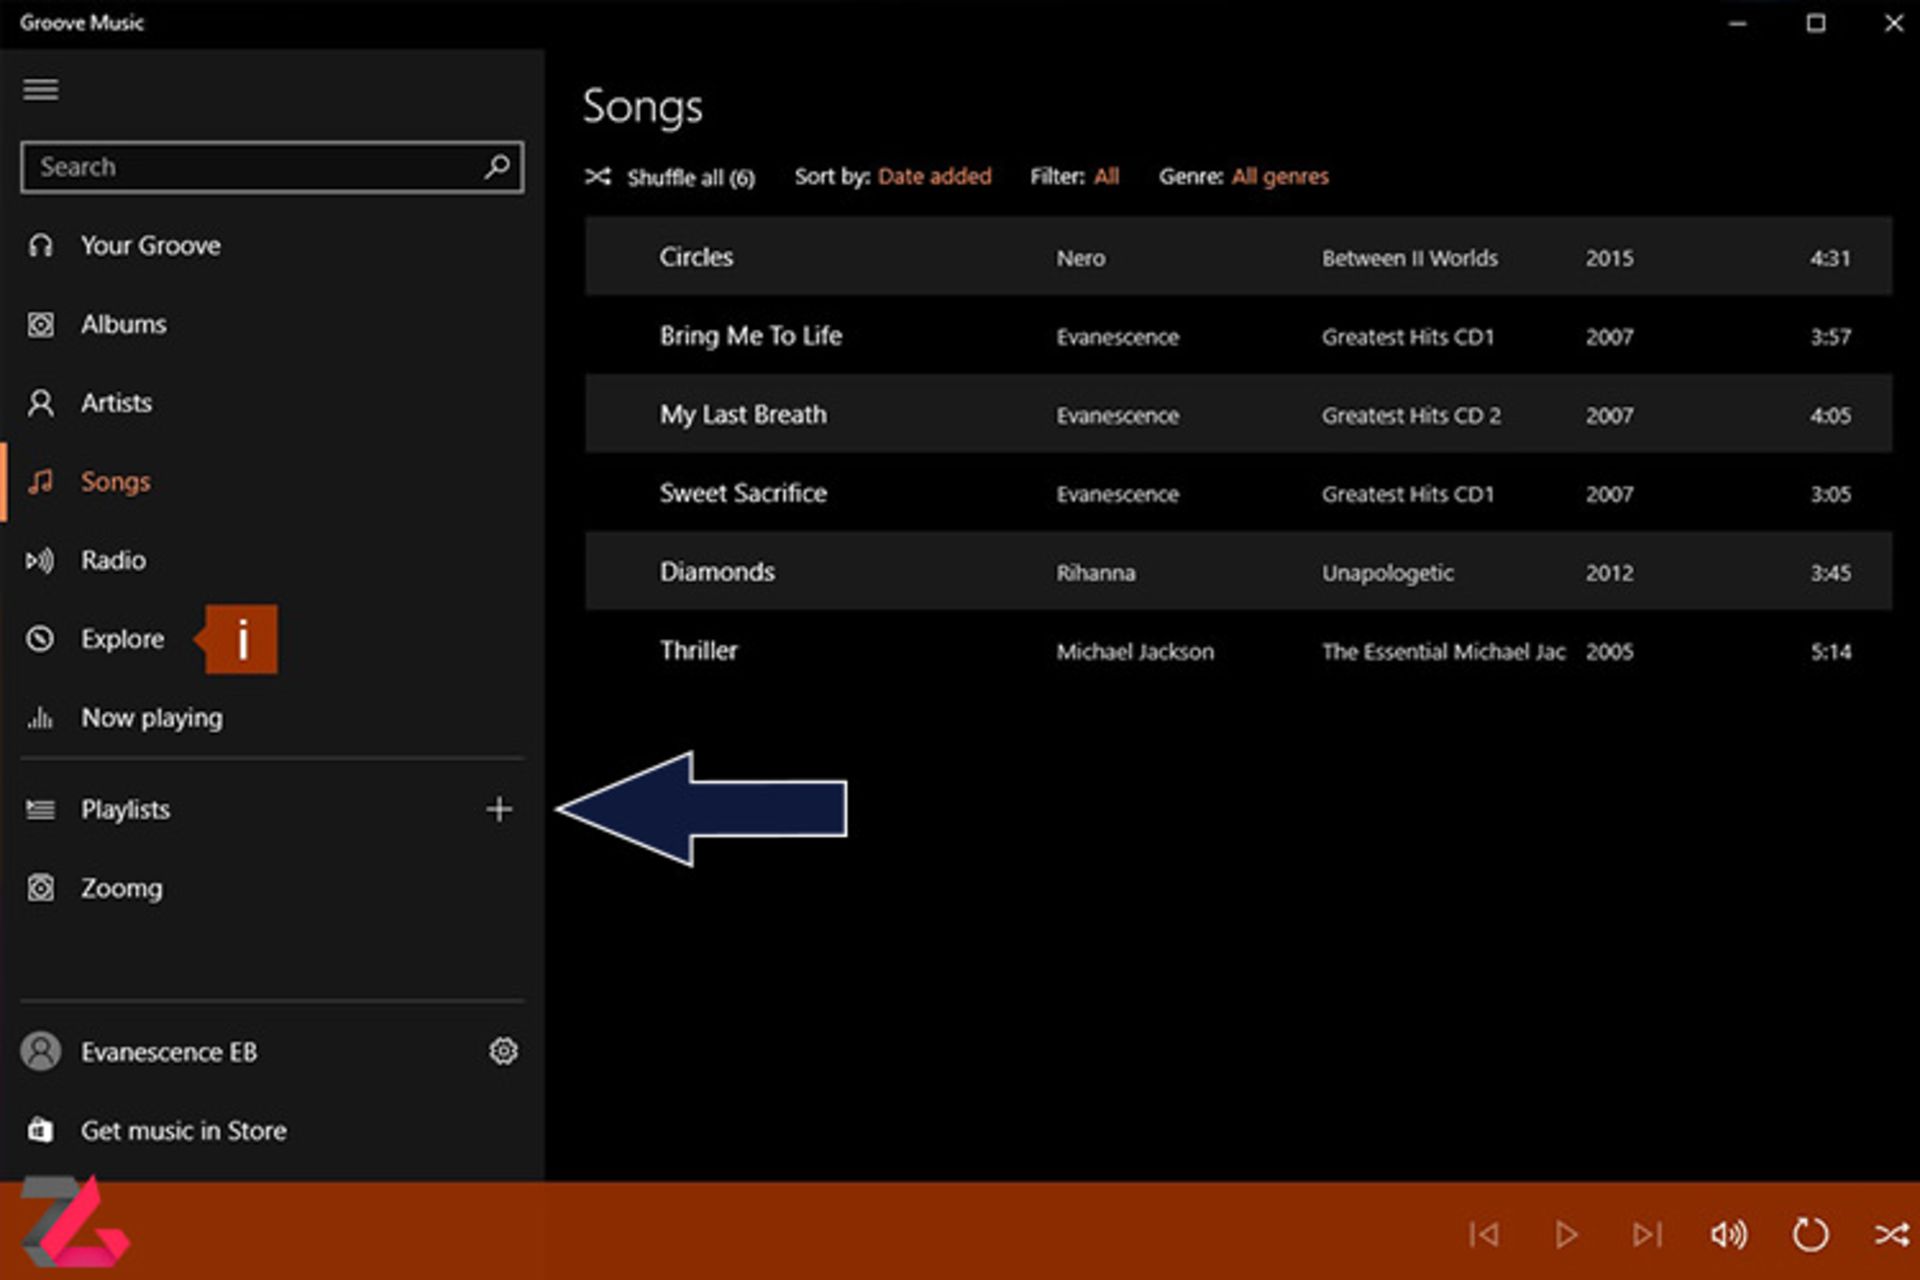
Task: Open the Artists section
Action: (116, 403)
